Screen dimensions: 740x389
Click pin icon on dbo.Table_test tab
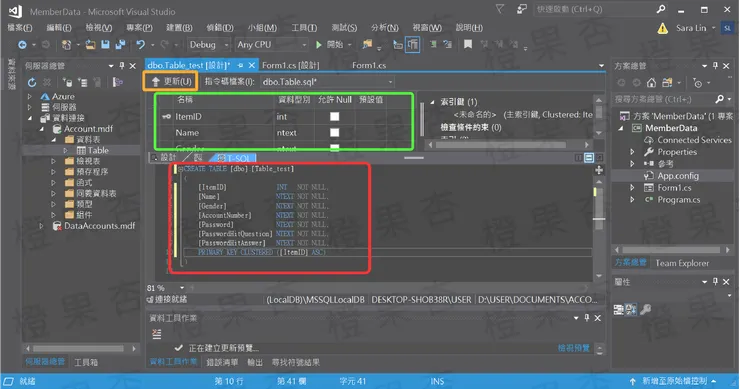click(x=240, y=65)
